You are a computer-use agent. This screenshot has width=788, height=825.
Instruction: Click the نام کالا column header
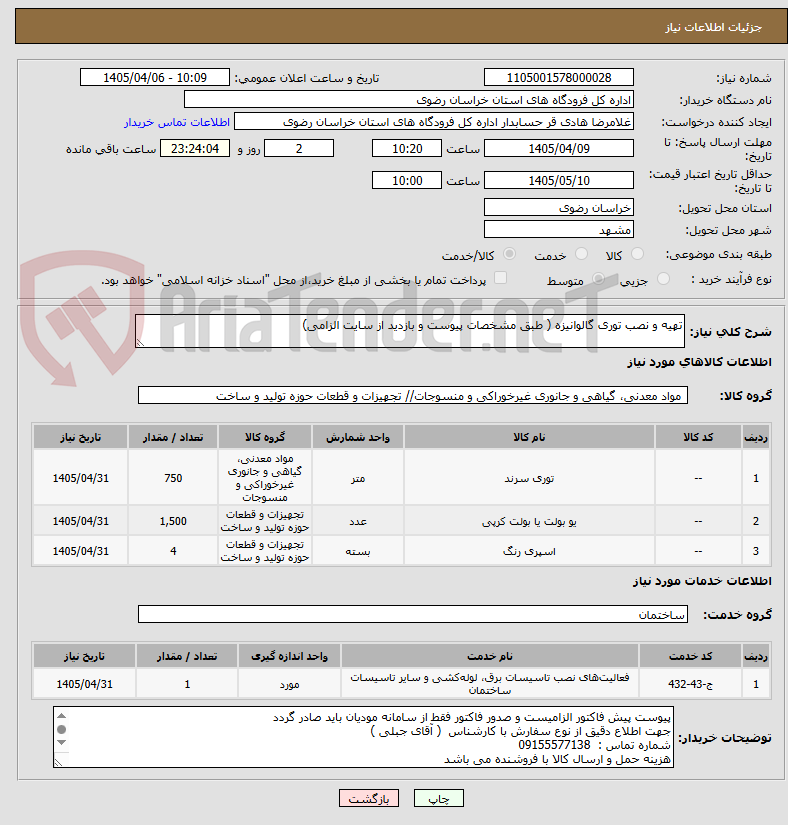pyautogui.click(x=529, y=437)
